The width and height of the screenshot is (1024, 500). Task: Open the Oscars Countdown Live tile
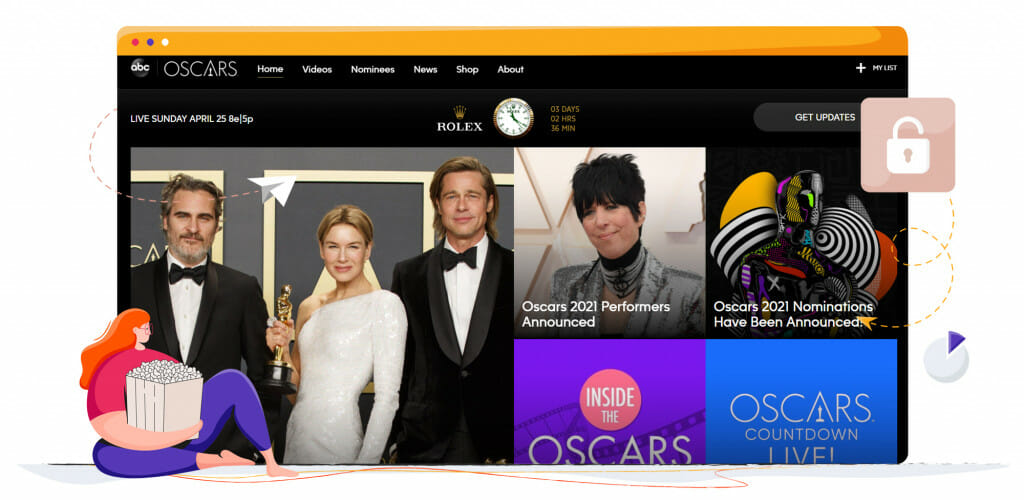coord(801,401)
